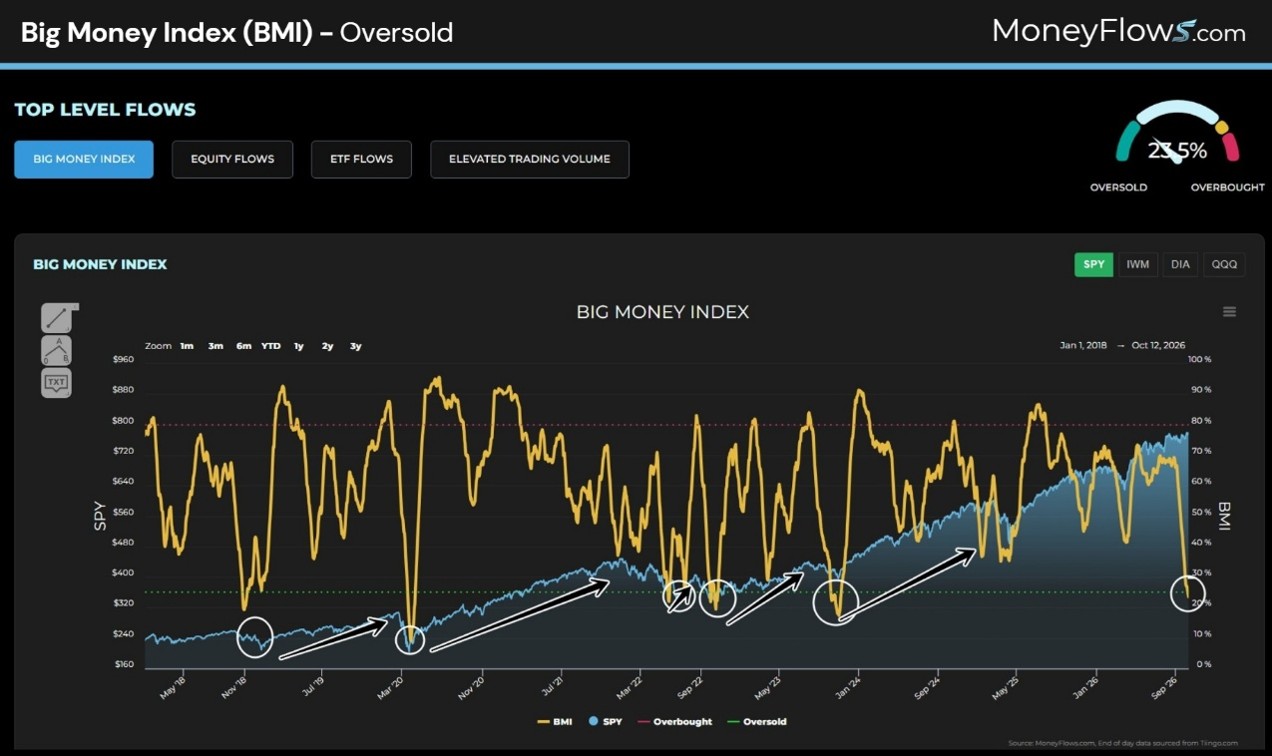
Task: Switch comparison index to QQQ
Action: click(x=1224, y=265)
